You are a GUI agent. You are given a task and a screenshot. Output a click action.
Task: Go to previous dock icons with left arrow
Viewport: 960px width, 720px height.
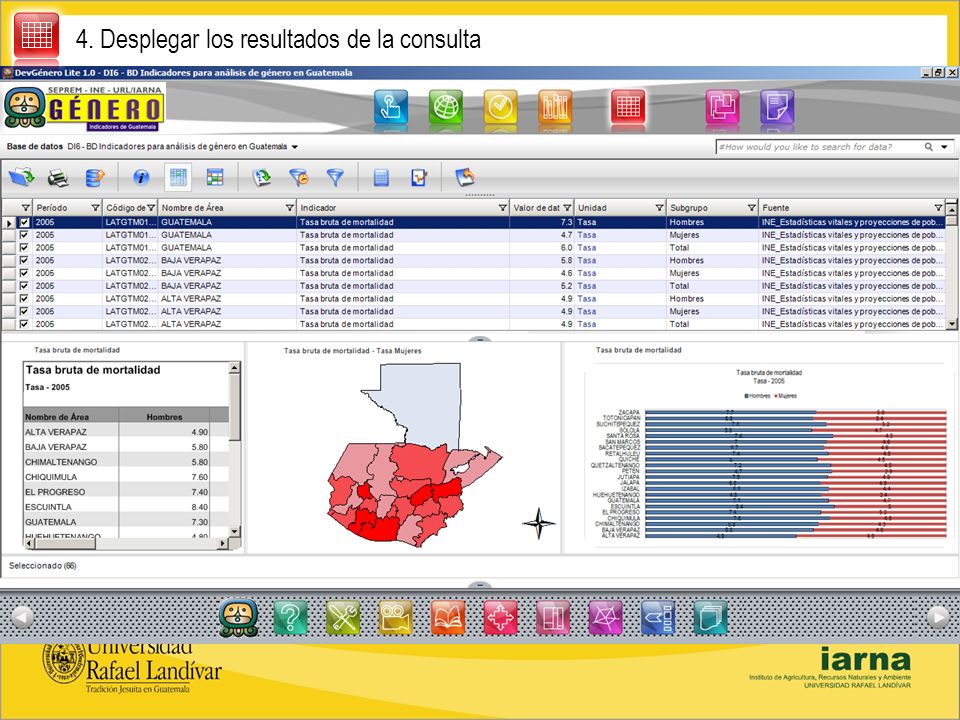click(23, 617)
